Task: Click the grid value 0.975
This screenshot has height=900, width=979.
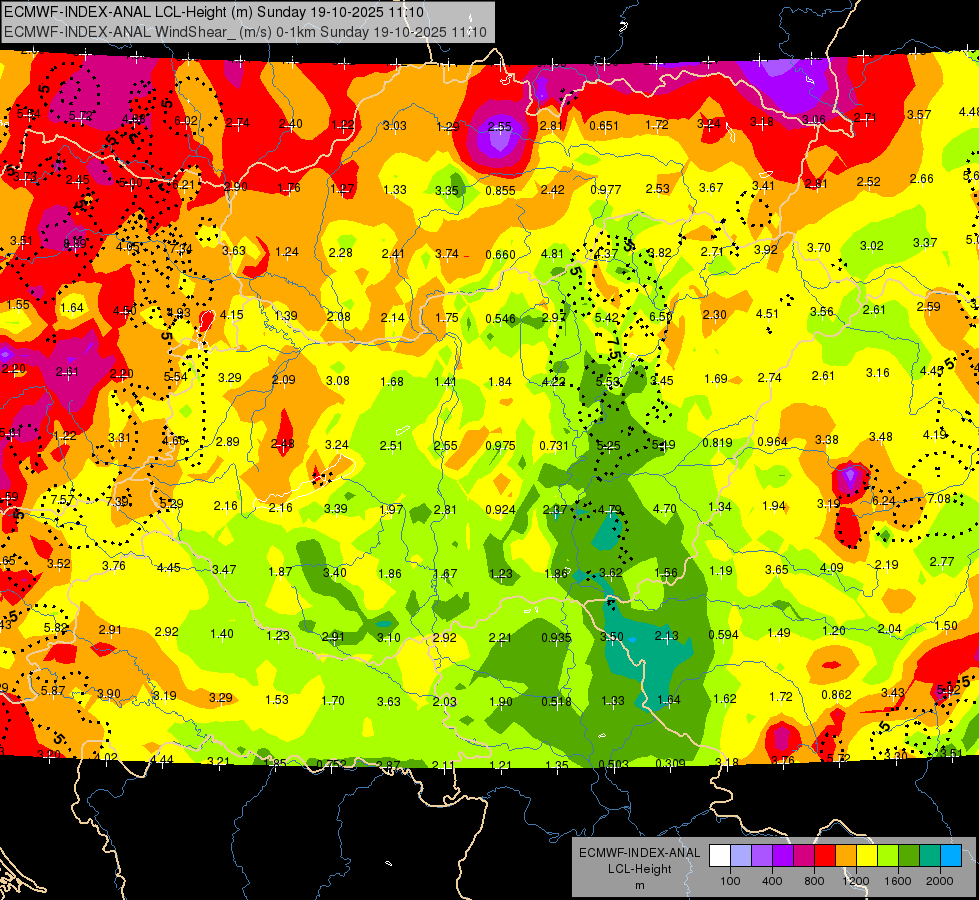Action: click(x=501, y=446)
